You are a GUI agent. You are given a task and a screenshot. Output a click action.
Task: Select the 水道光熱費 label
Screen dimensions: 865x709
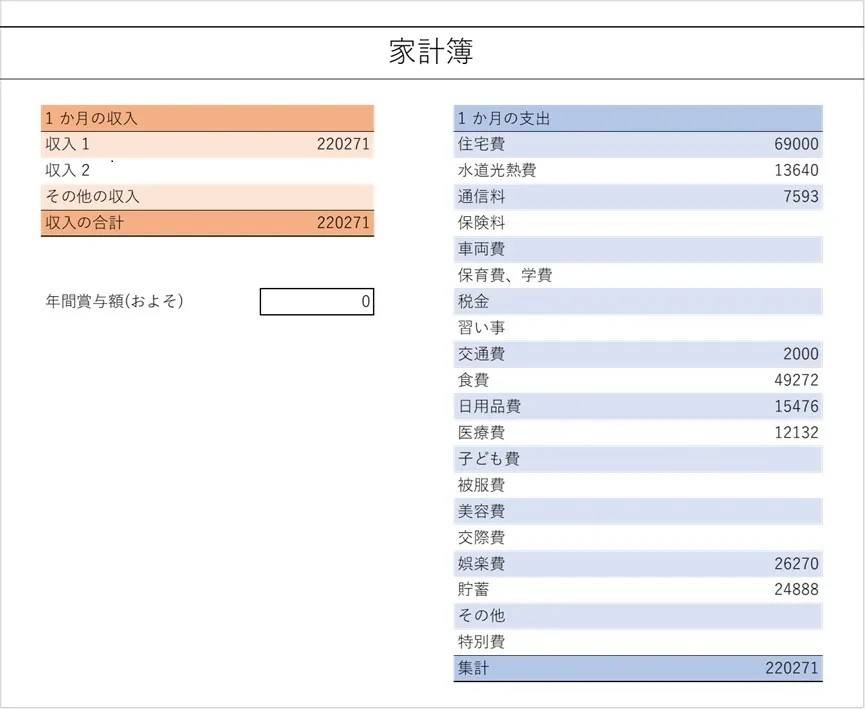[x=496, y=170]
